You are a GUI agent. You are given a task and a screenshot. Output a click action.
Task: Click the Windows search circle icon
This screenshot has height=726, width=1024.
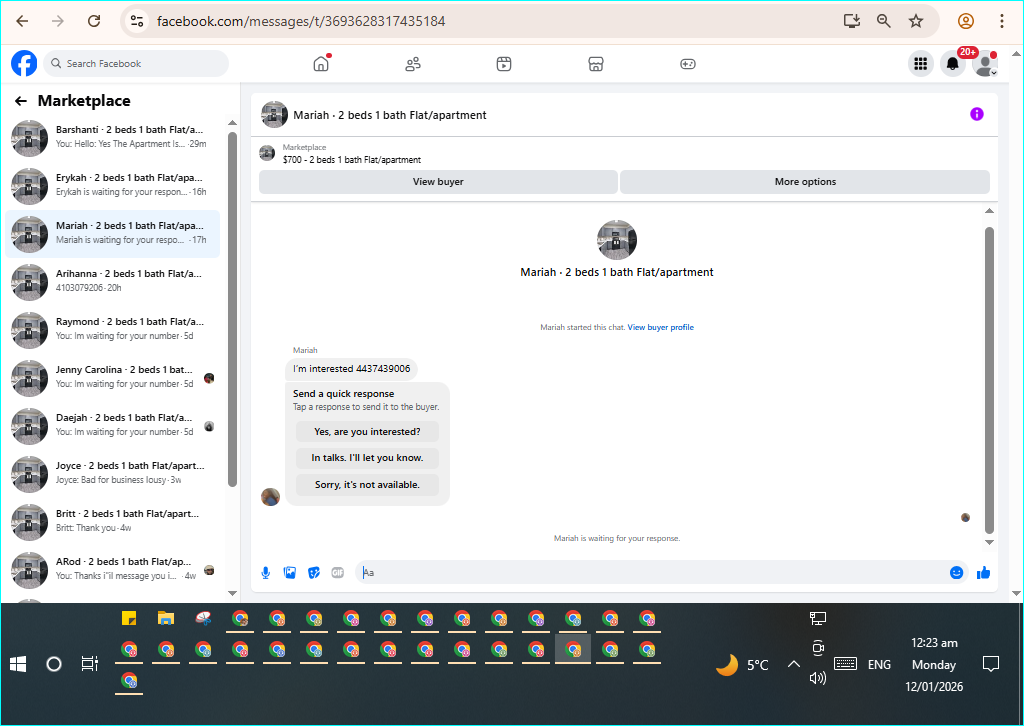tap(54, 665)
